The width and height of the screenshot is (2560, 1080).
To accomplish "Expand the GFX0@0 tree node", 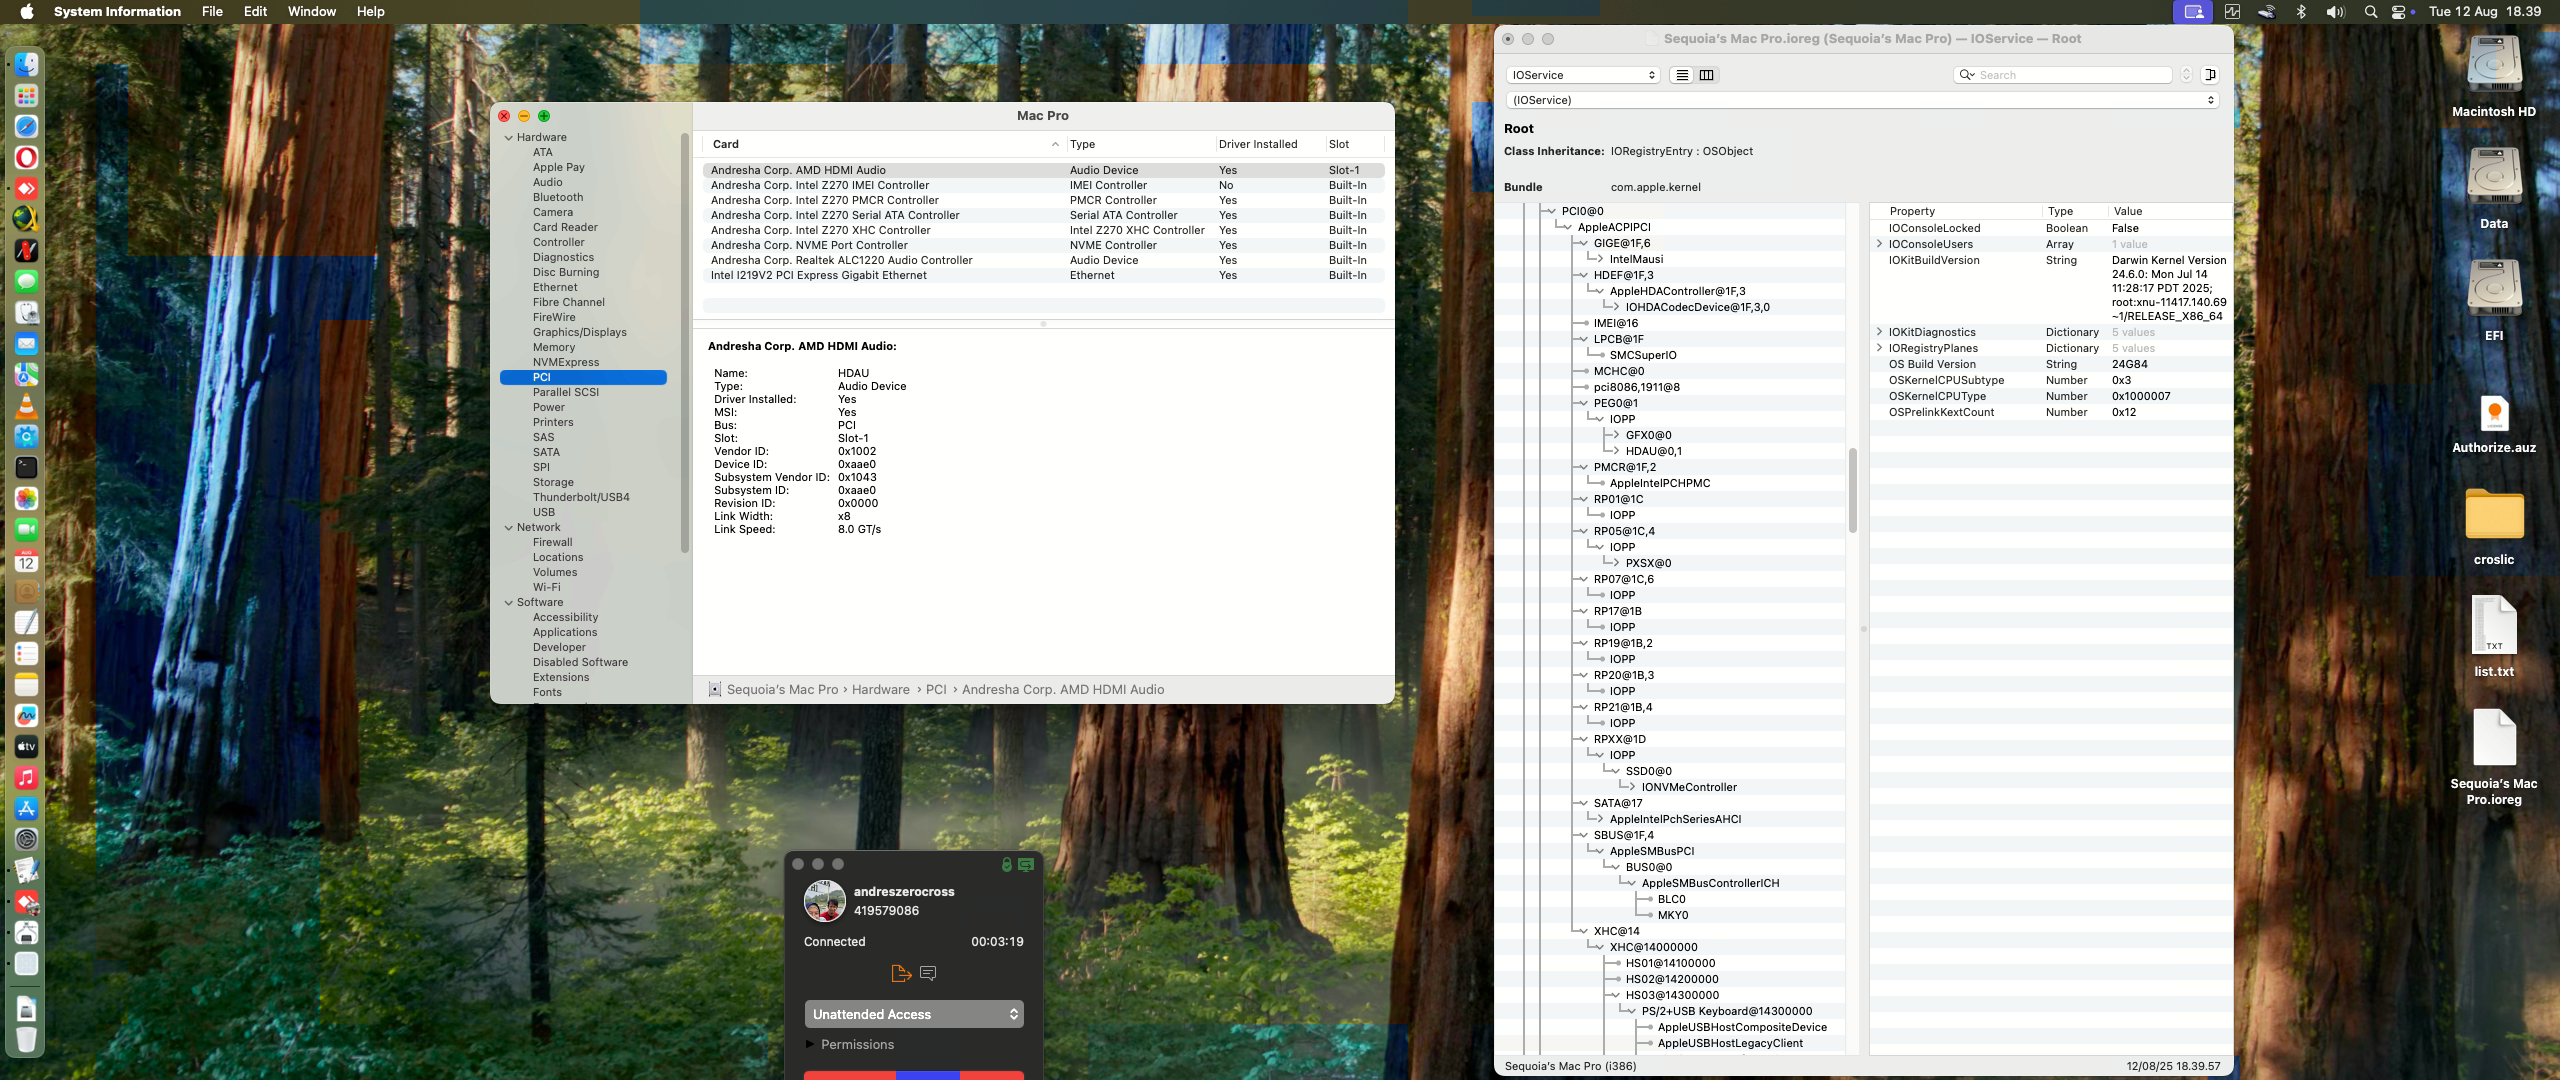I will coord(1614,435).
